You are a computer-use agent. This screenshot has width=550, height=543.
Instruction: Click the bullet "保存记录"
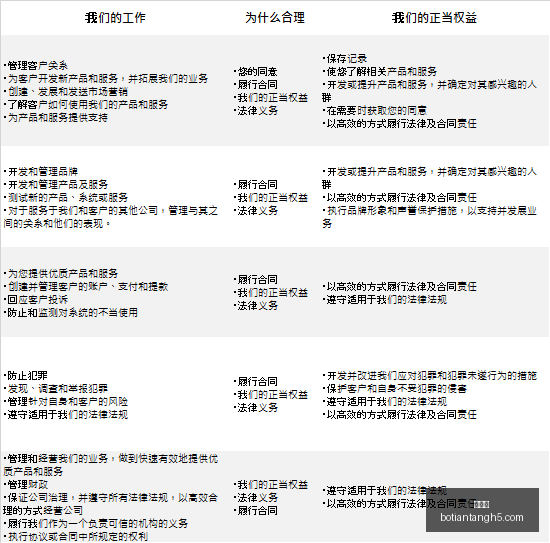pyautogui.click(x=345, y=59)
